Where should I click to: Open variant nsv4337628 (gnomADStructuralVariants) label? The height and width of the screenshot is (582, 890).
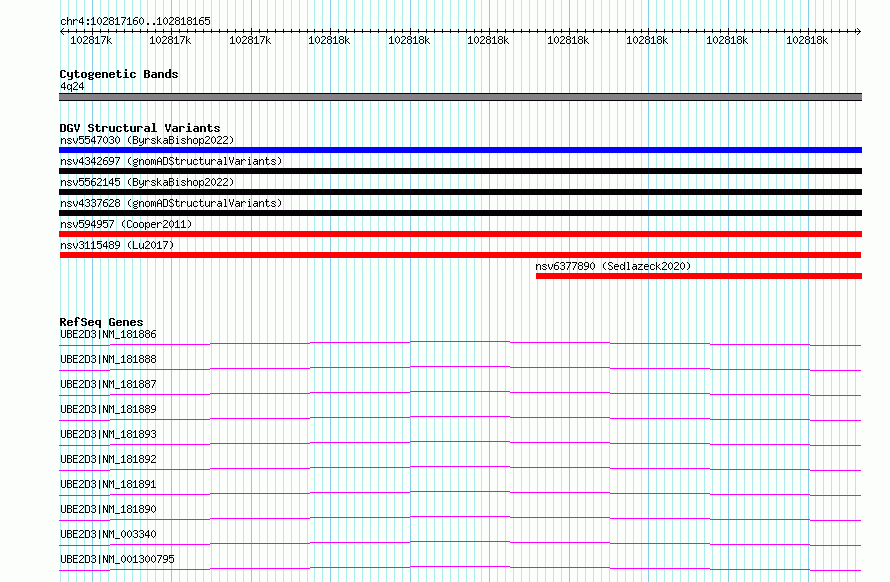pyautogui.click(x=171, y=203)
